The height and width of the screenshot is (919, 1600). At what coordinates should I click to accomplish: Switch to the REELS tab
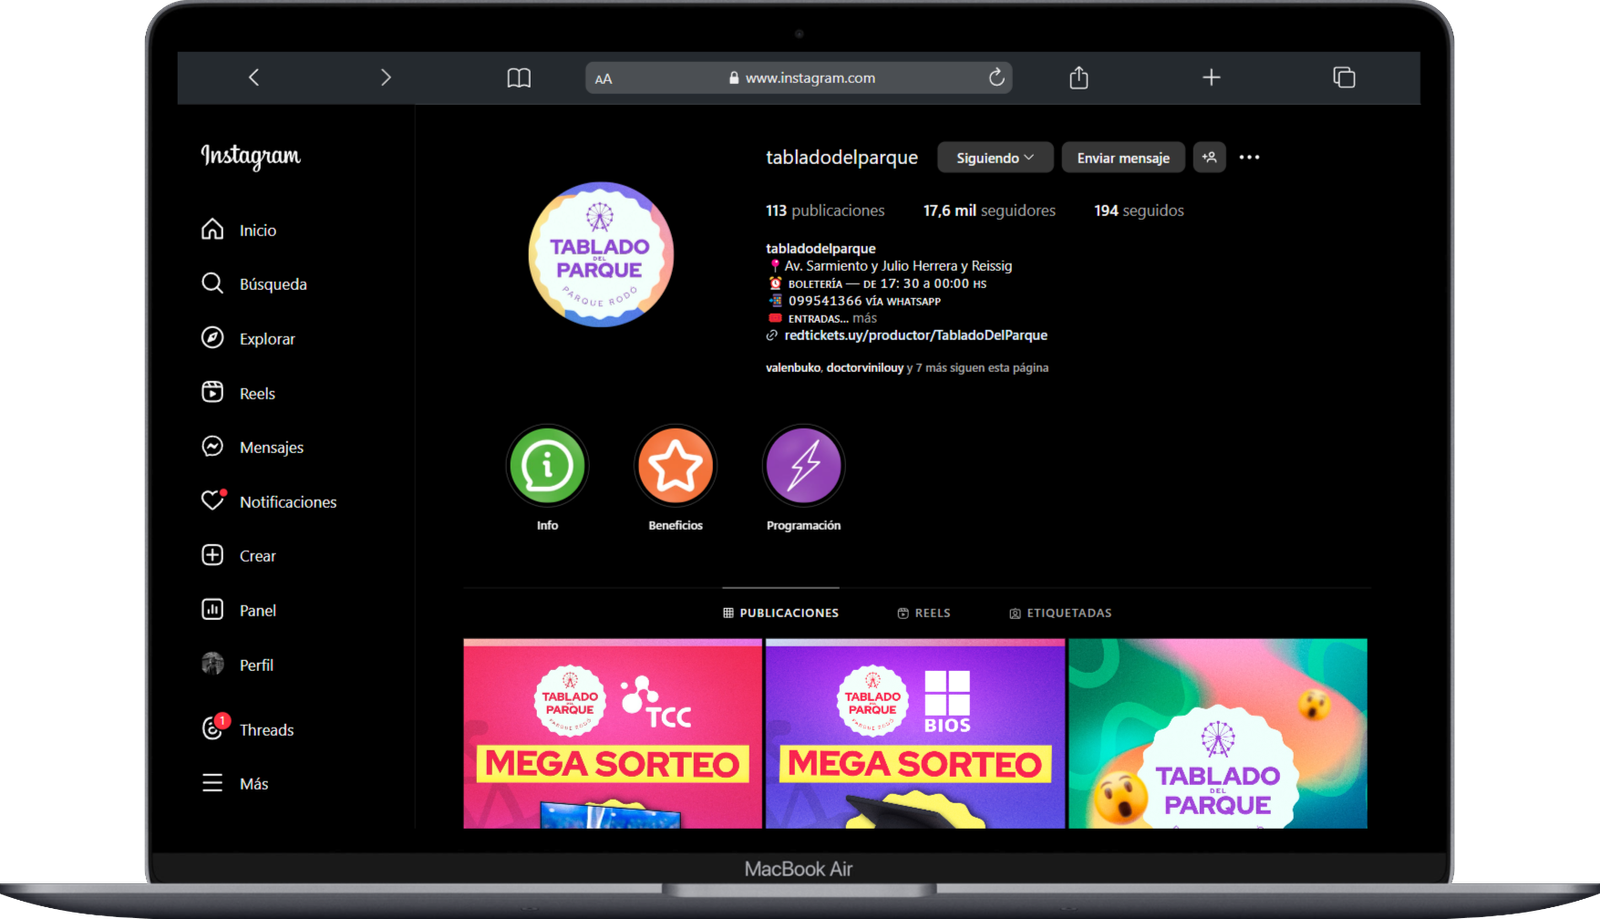click(923, 613)
